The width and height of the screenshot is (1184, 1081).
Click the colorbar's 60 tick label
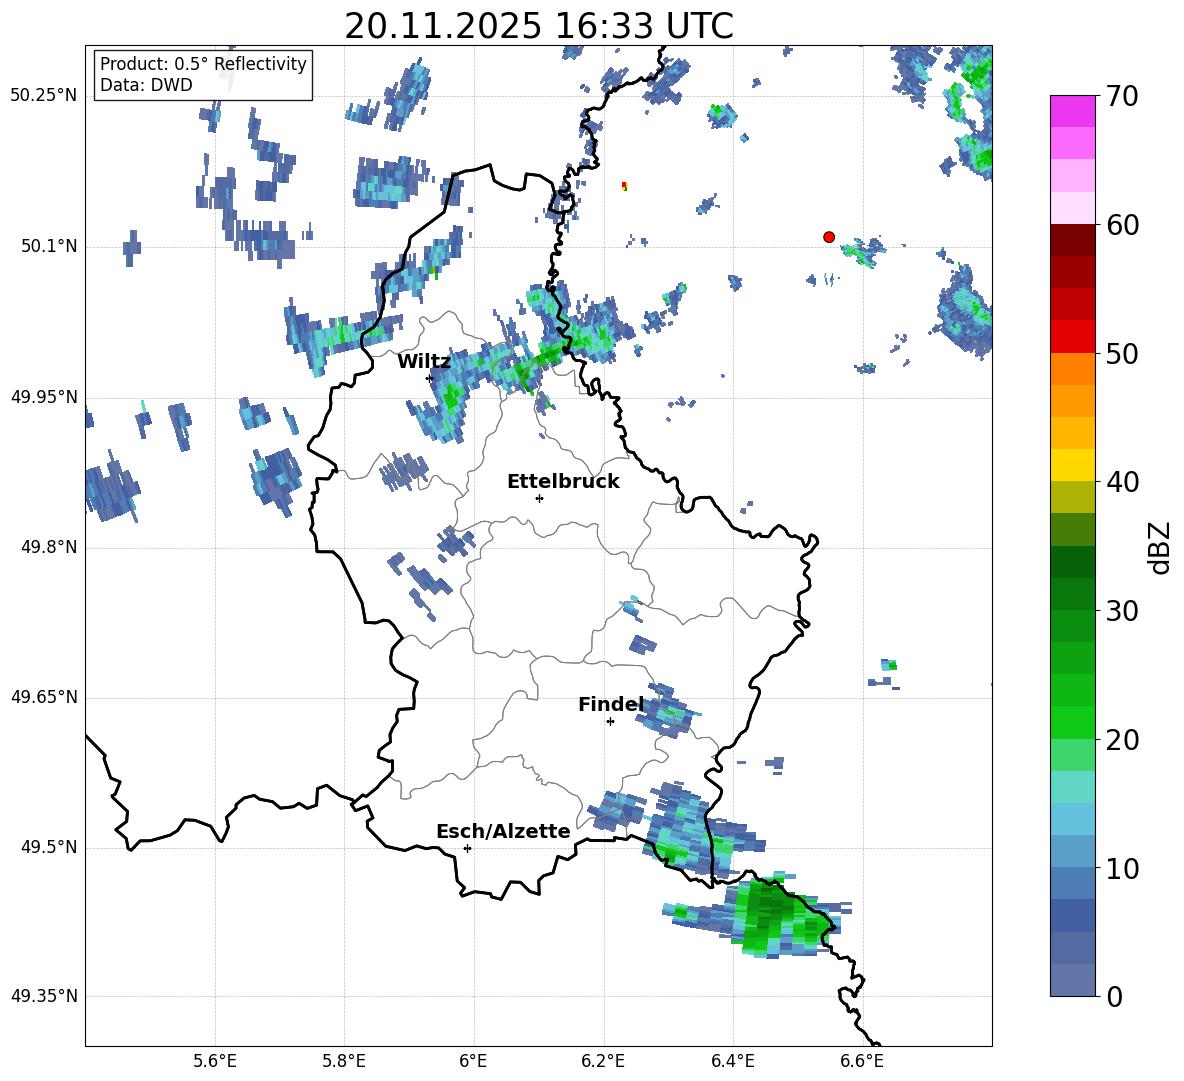pos(1122,225)
